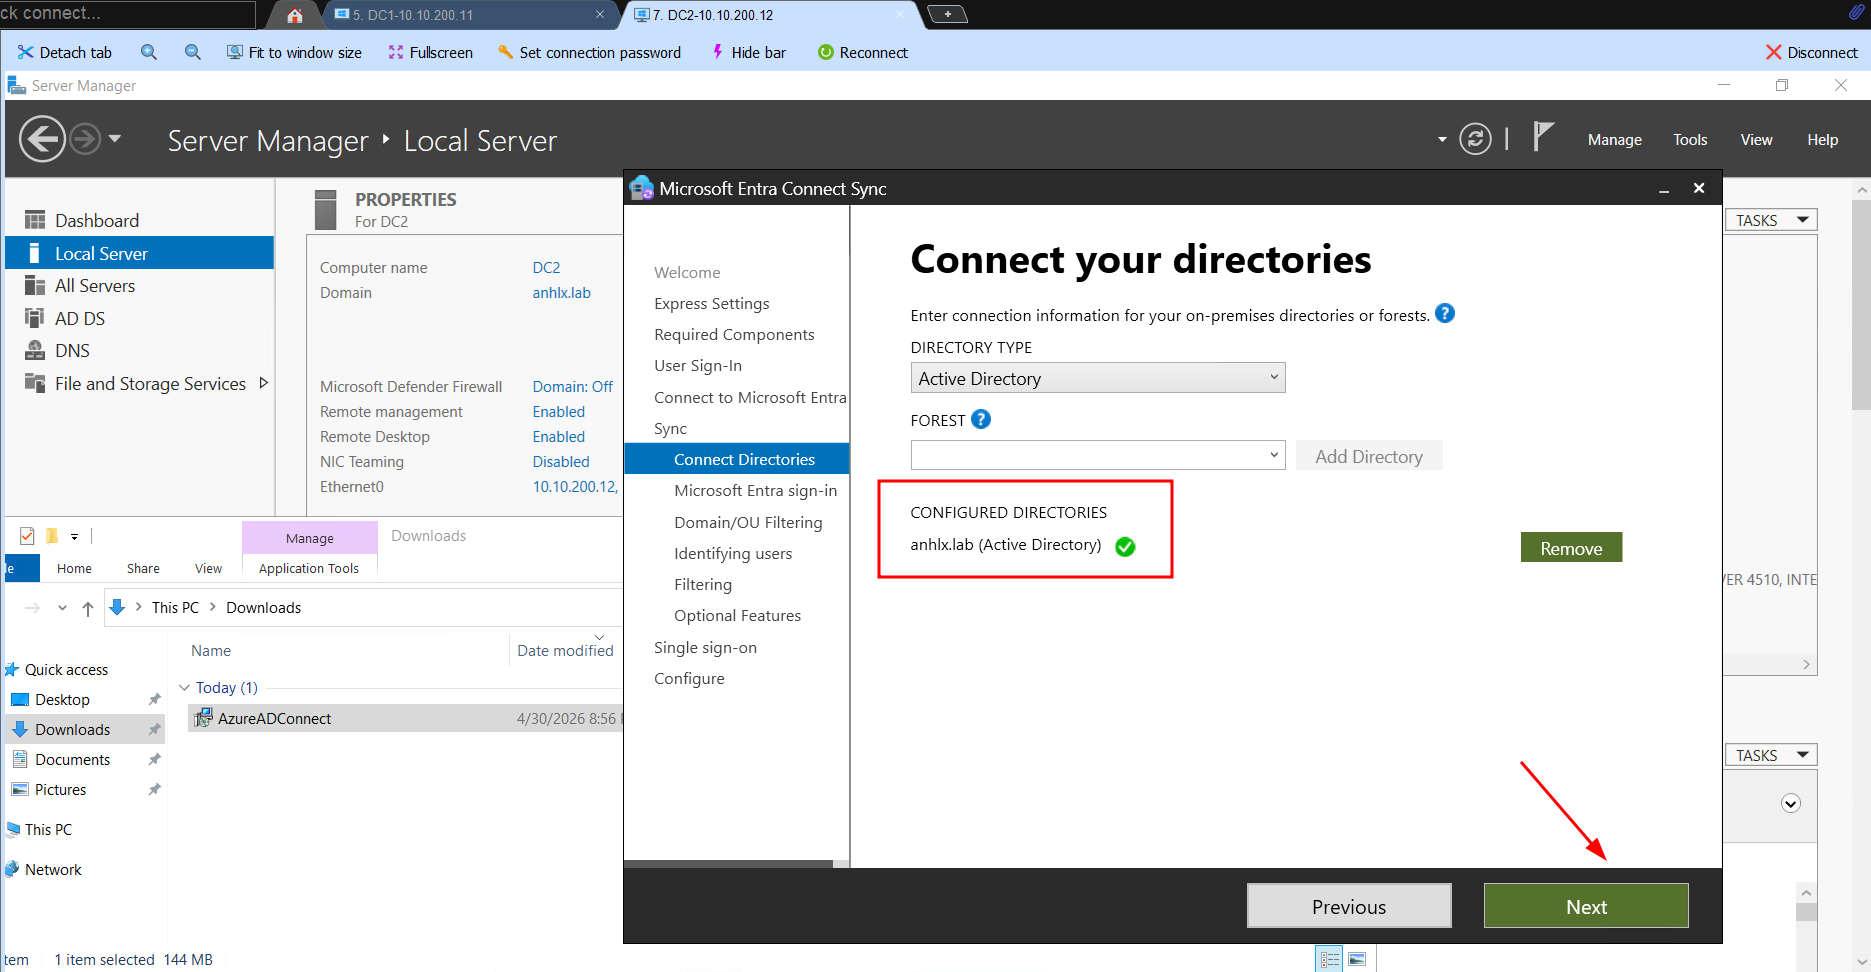Click the Add Directory button
The width and height of the screenshot is (1871, 972).
click(1369, 456)
